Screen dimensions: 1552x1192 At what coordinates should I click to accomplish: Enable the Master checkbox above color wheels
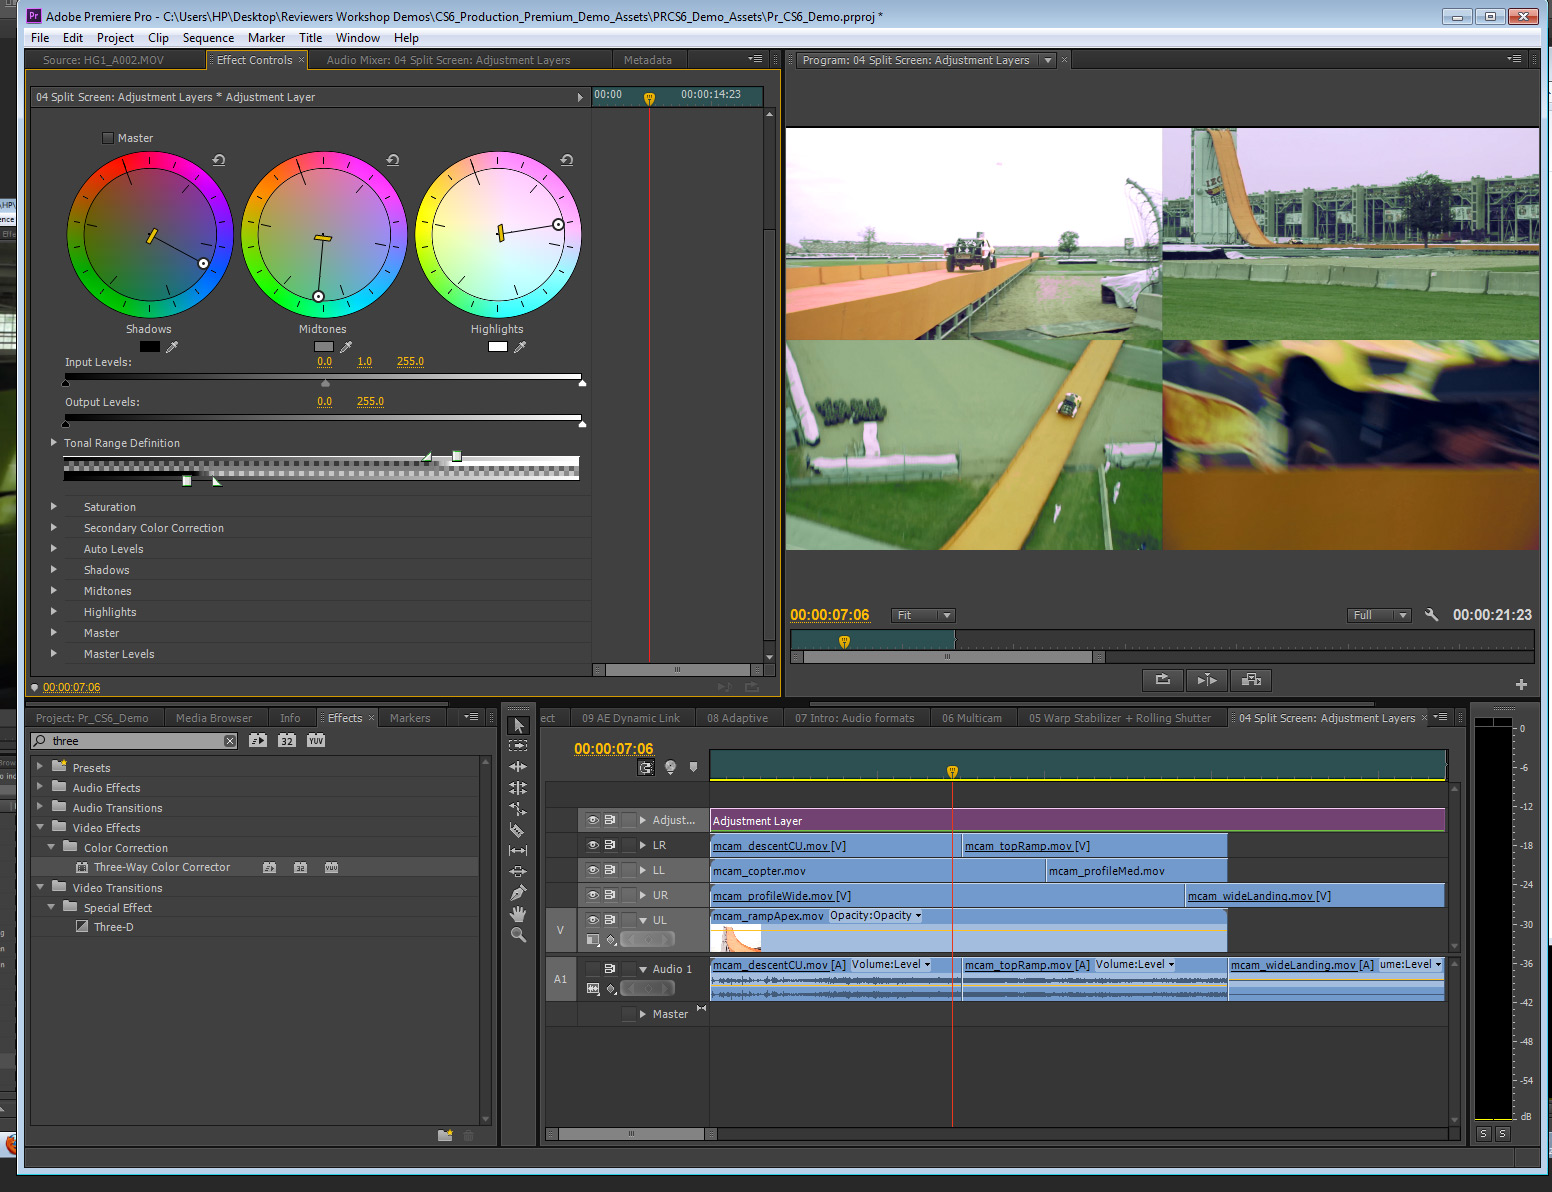[x=108, y=138]
